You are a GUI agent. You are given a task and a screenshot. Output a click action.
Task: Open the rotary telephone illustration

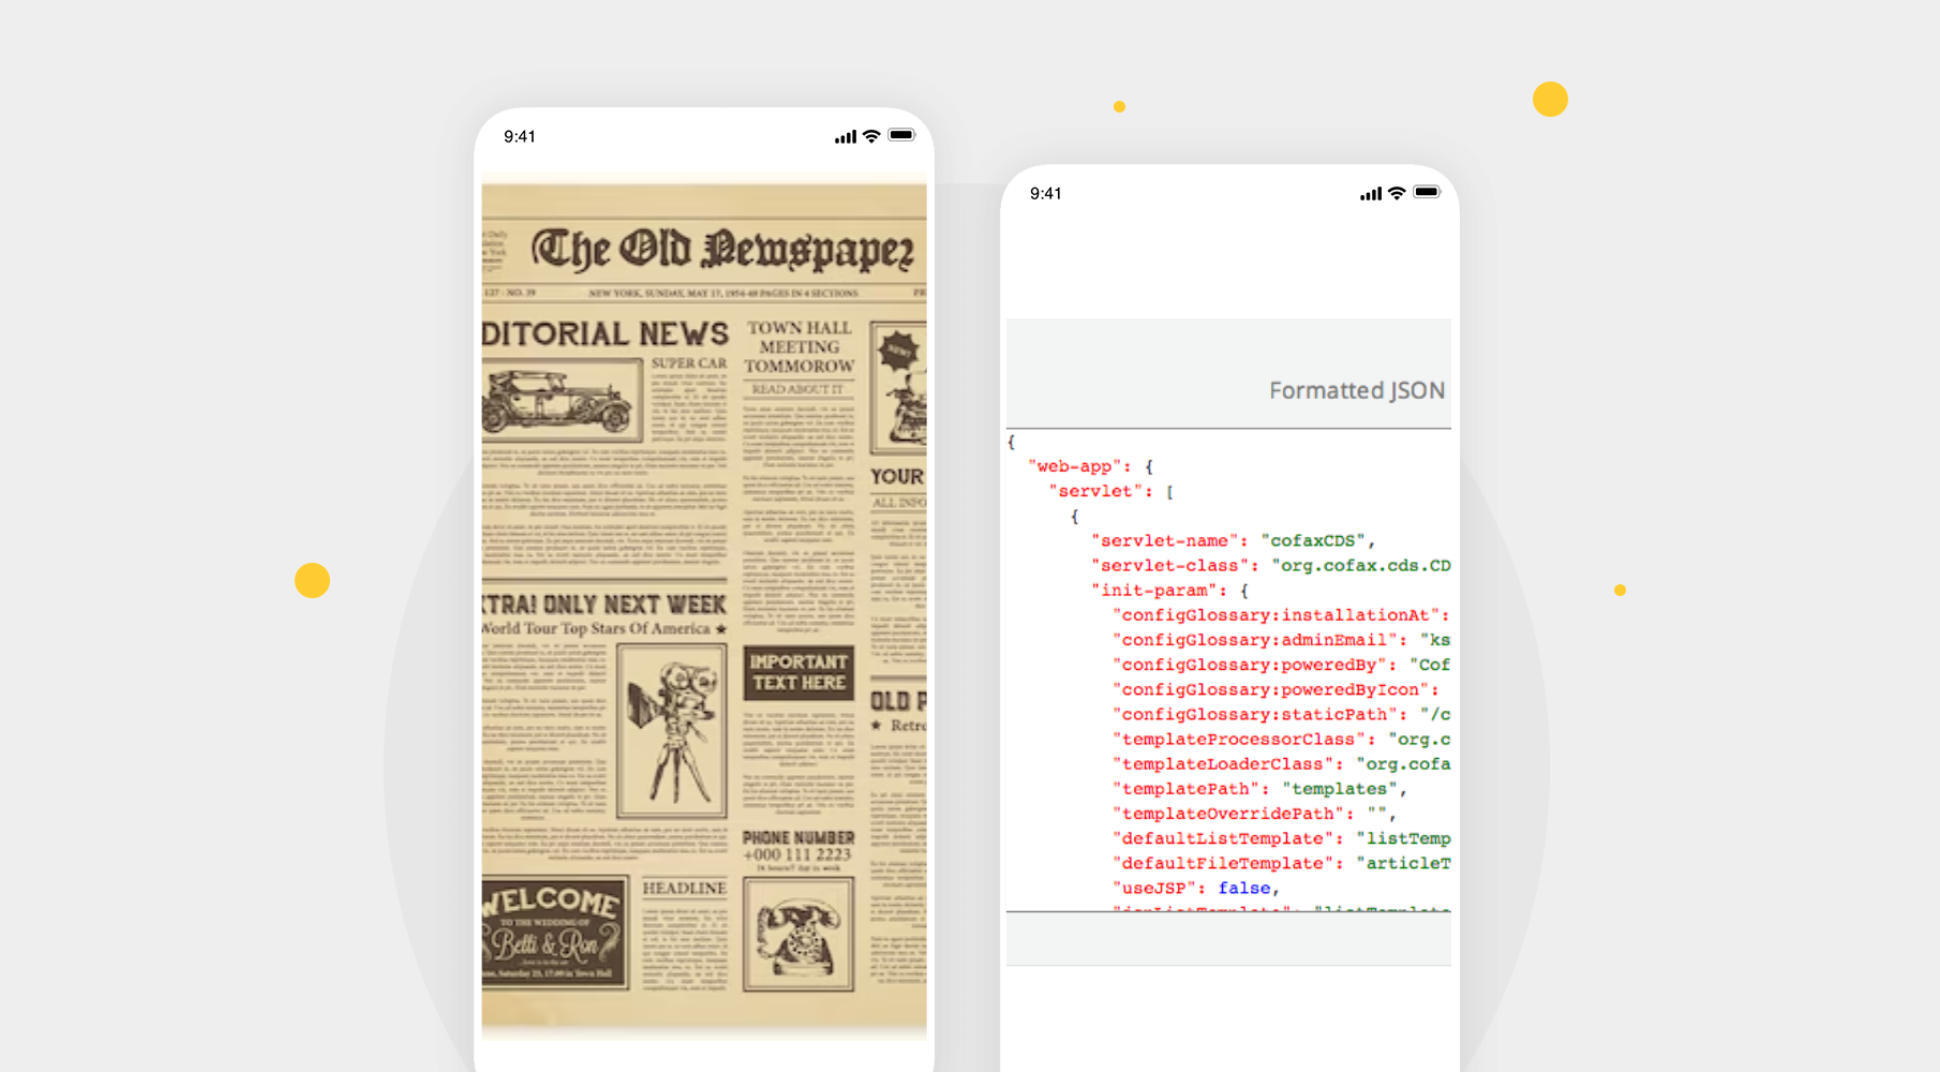point(798,935)
